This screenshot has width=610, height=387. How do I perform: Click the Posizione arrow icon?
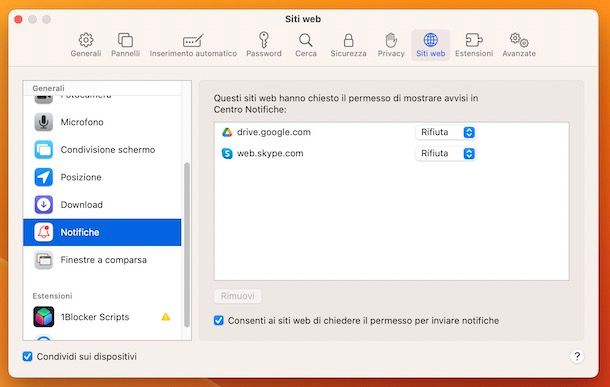click(x=44, y=177)
